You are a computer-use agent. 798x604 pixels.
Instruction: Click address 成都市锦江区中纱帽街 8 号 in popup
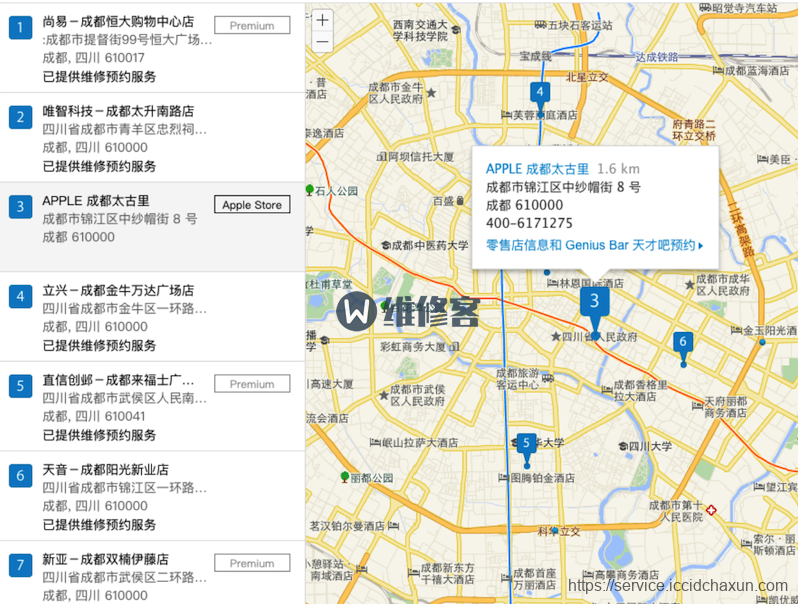pos(563,187)
